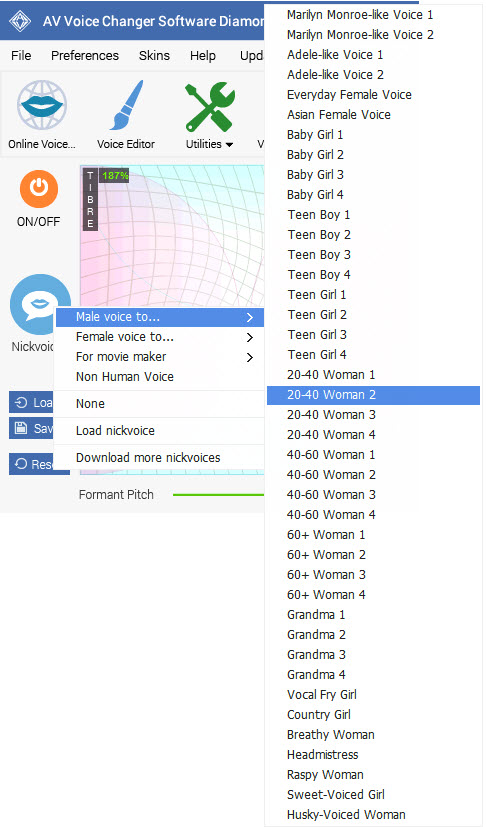Choose Vocal Fry Girl voice
Screen dimensions: 486x827
[373, 695]
